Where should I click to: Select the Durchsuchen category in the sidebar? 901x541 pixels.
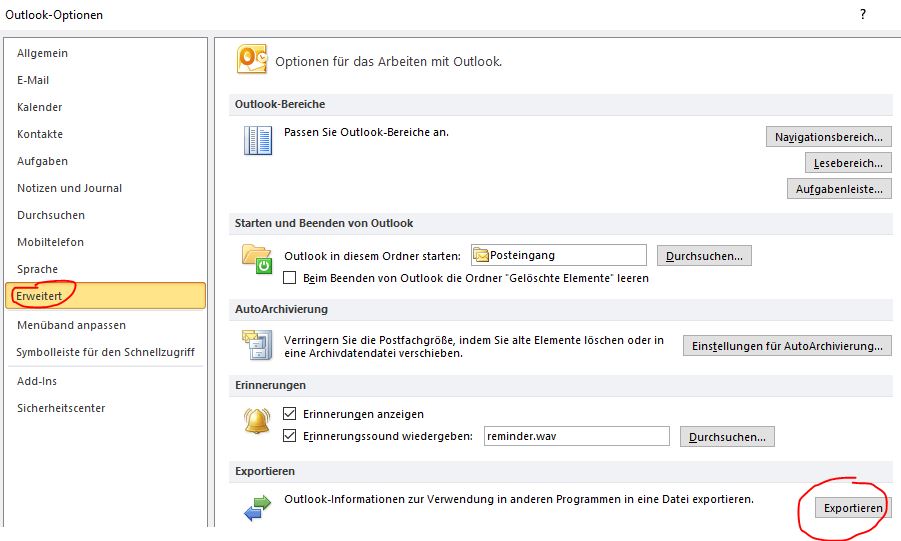click(x=51, y=215)
